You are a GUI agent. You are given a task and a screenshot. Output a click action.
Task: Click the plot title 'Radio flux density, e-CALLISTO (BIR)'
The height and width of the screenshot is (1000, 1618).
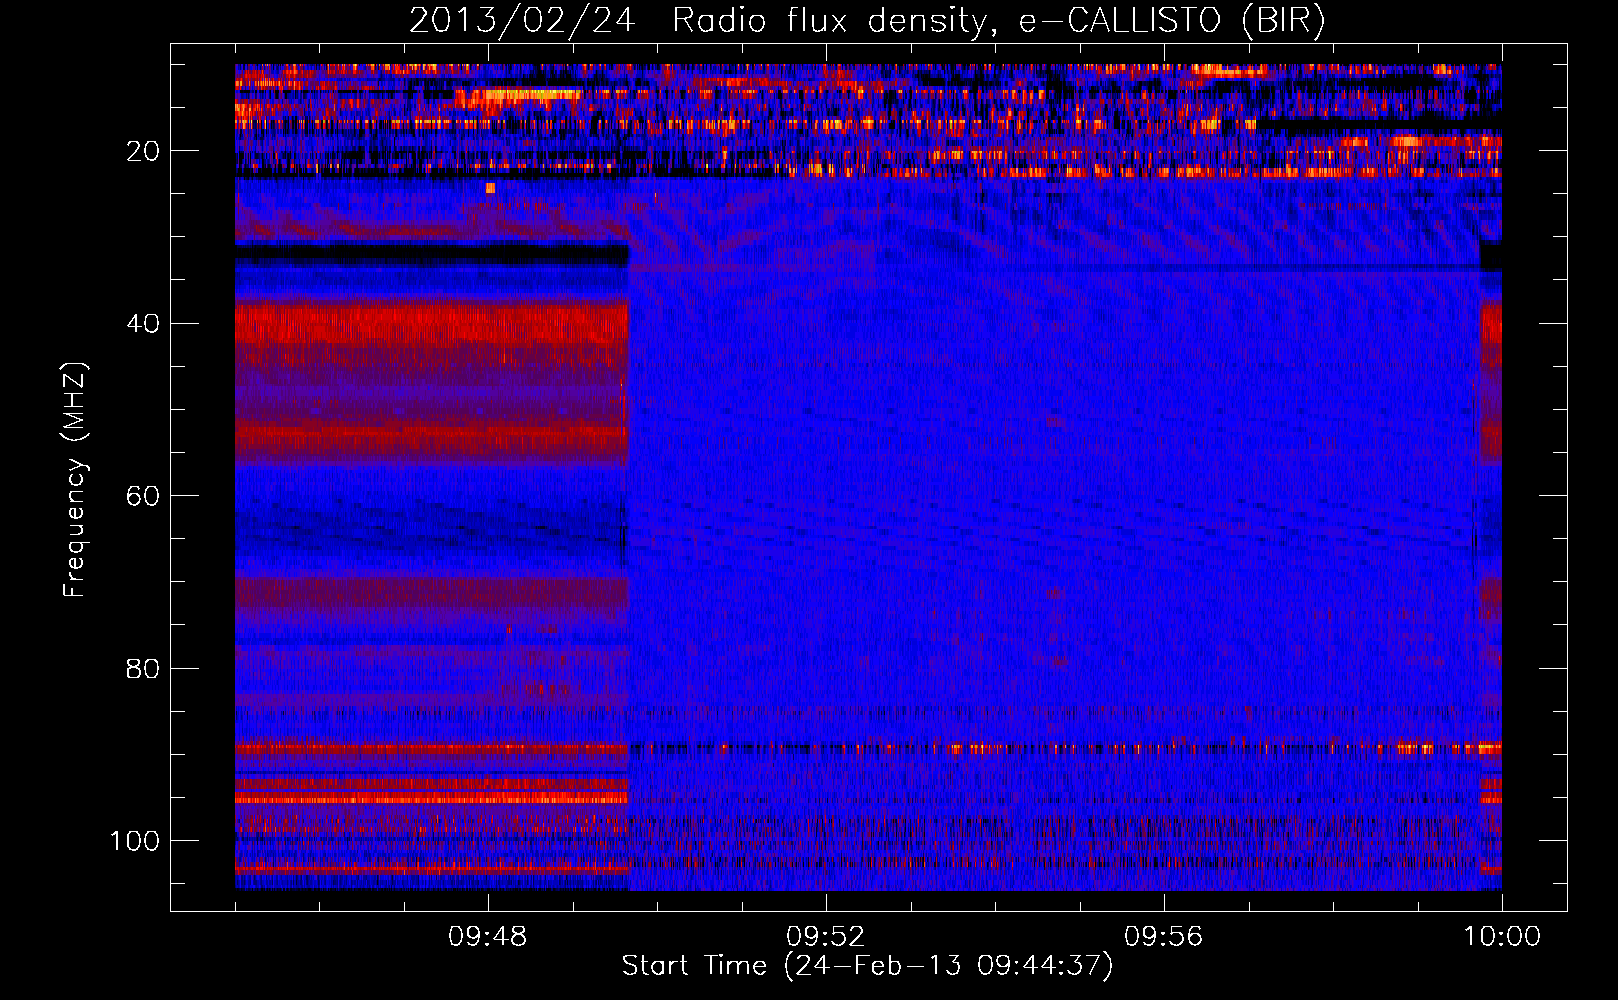click(998, 21)
